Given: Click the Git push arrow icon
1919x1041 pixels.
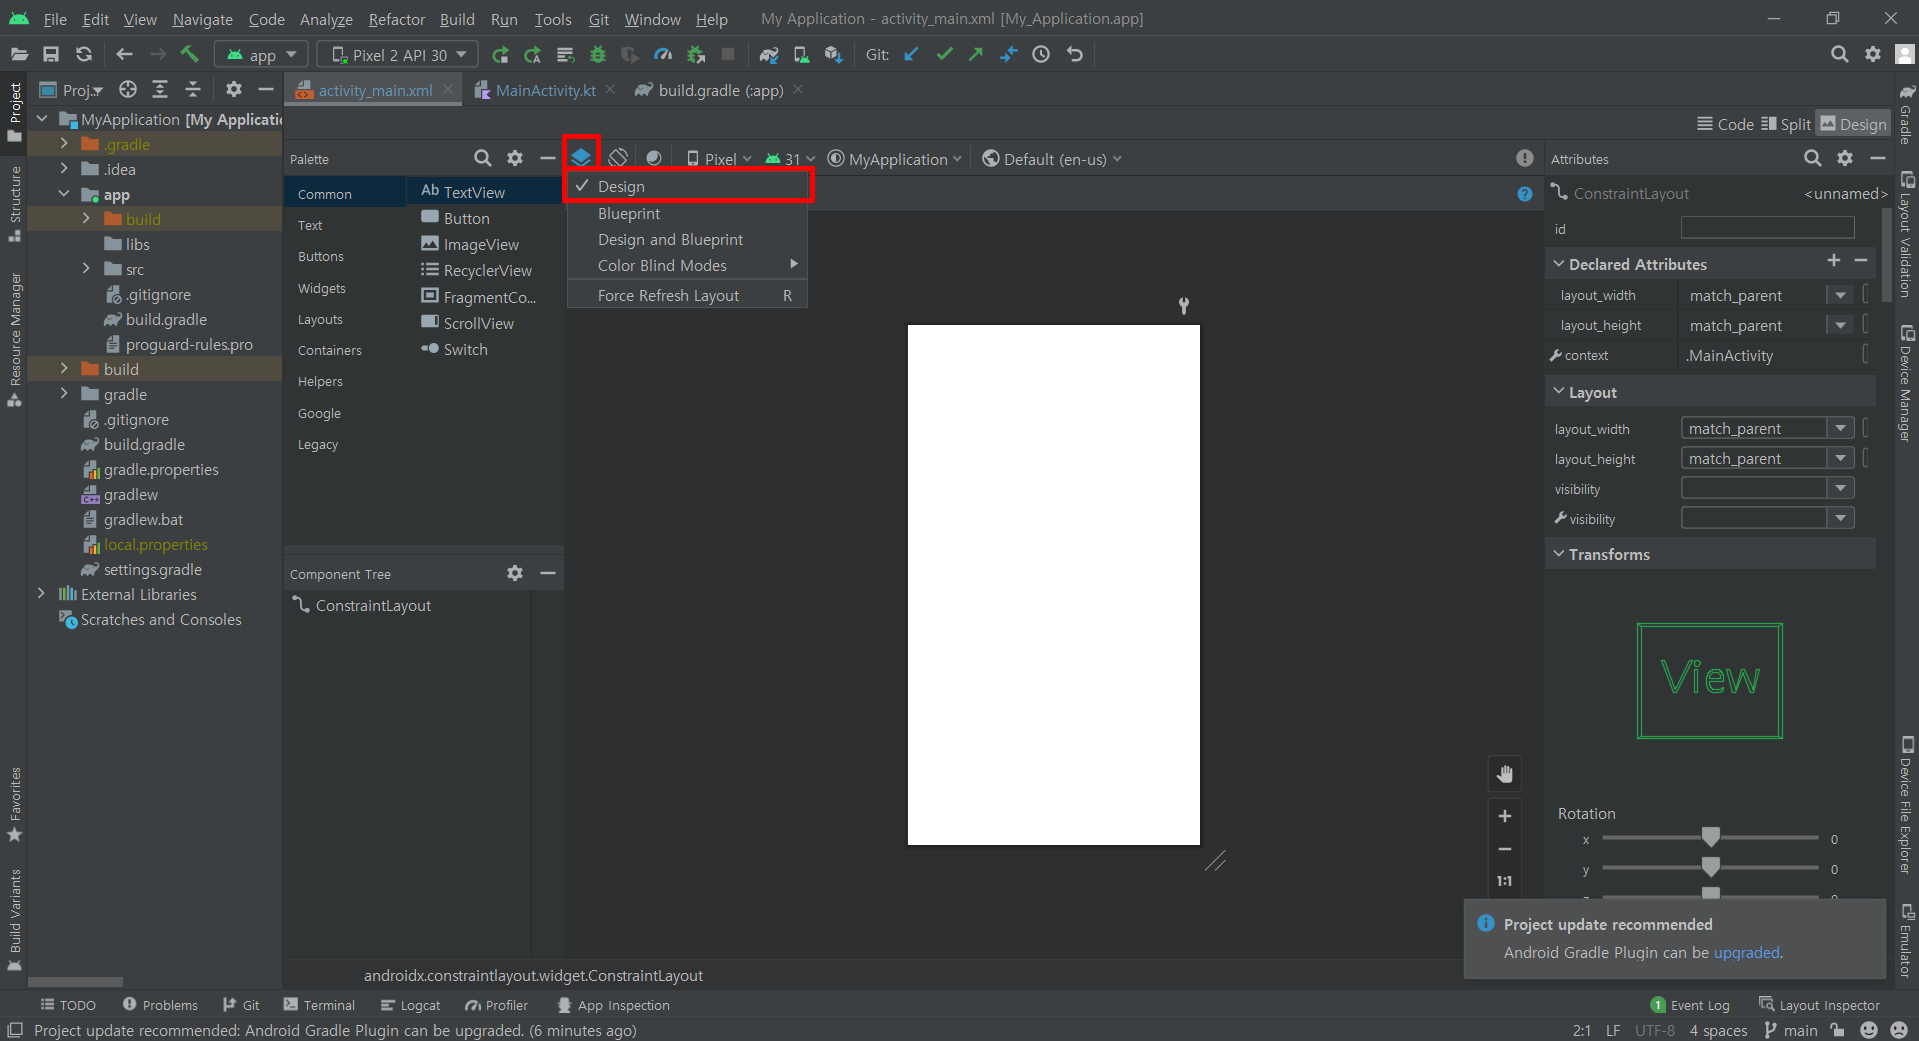Looking at the screenshot, I should coord(976,55).
